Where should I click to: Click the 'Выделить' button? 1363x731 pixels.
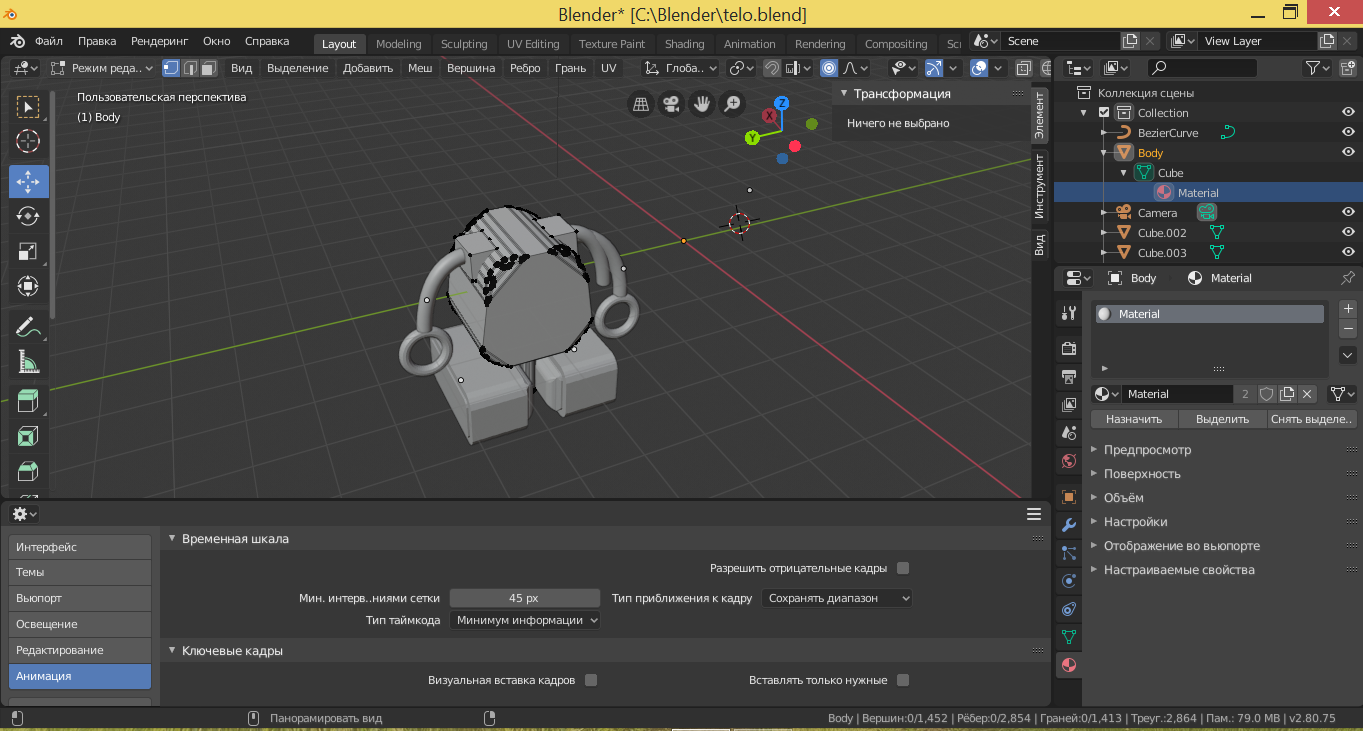coord(1223,420)
